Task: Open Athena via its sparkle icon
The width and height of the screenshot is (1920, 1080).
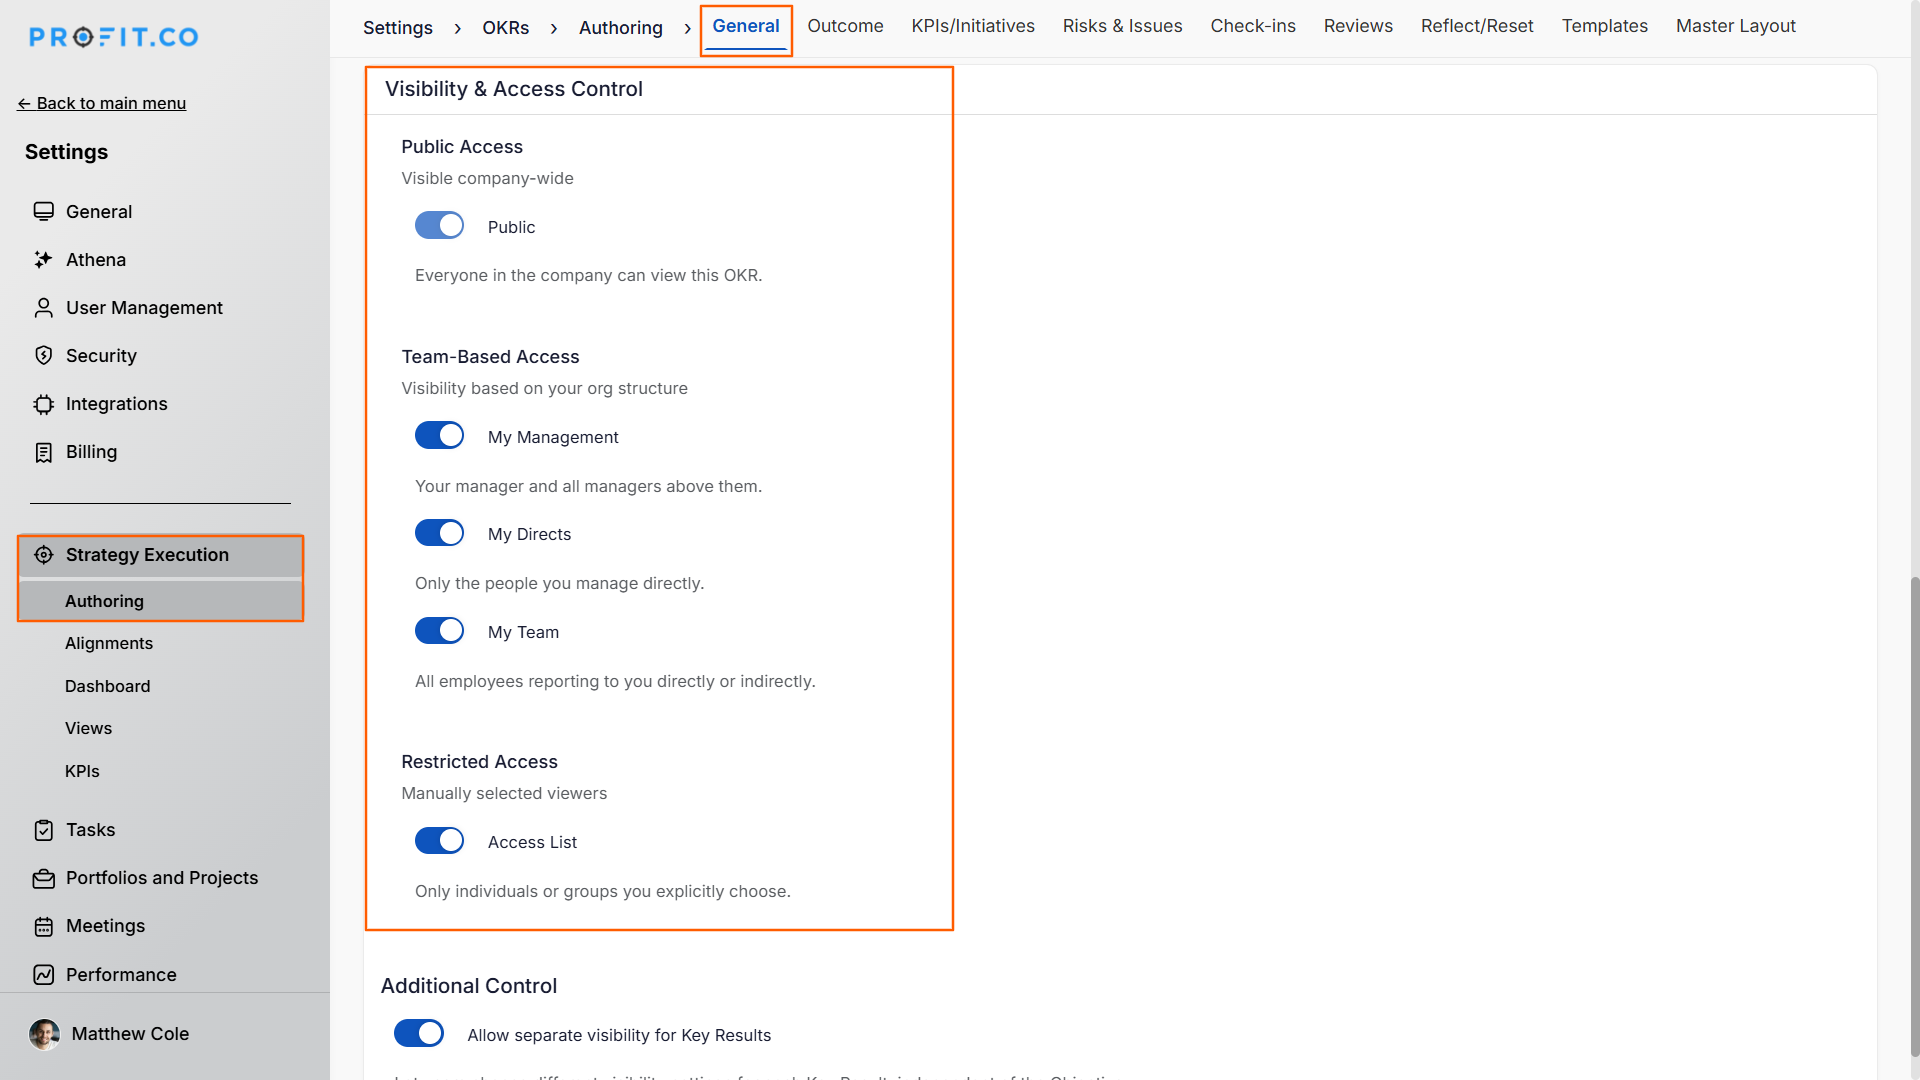Action: [x=43, y=260]
